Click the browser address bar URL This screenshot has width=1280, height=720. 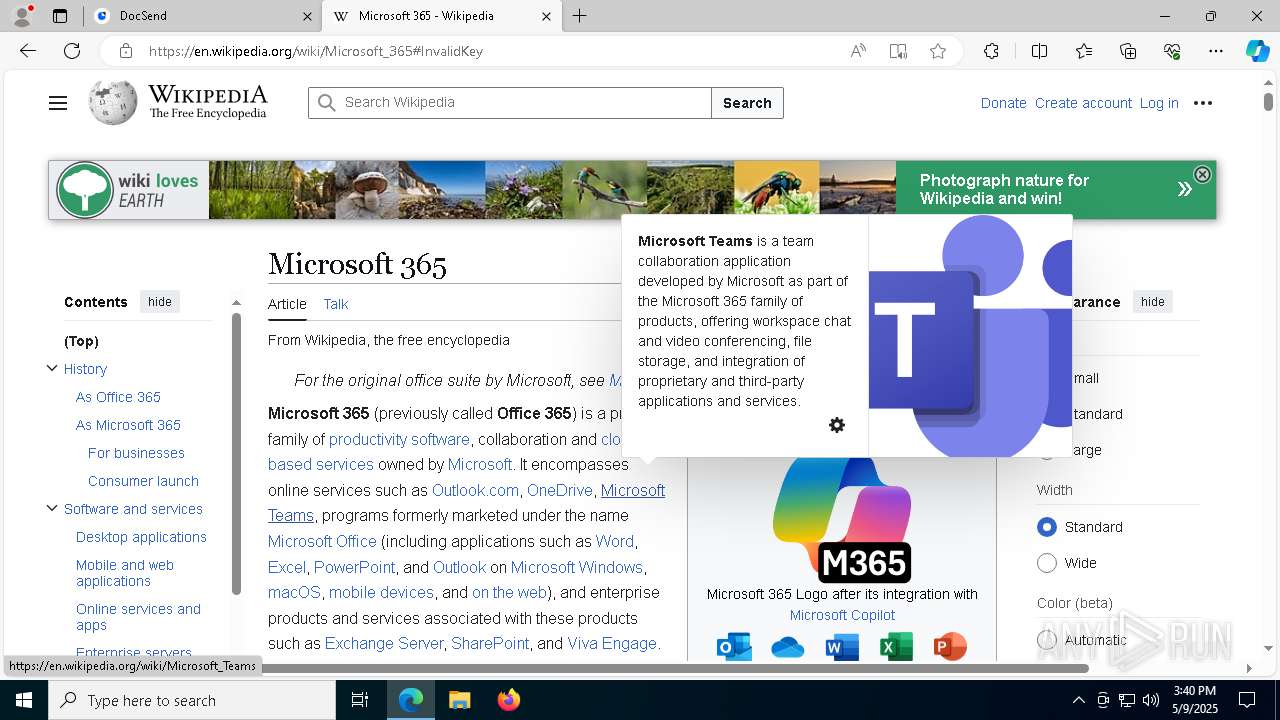316,51
